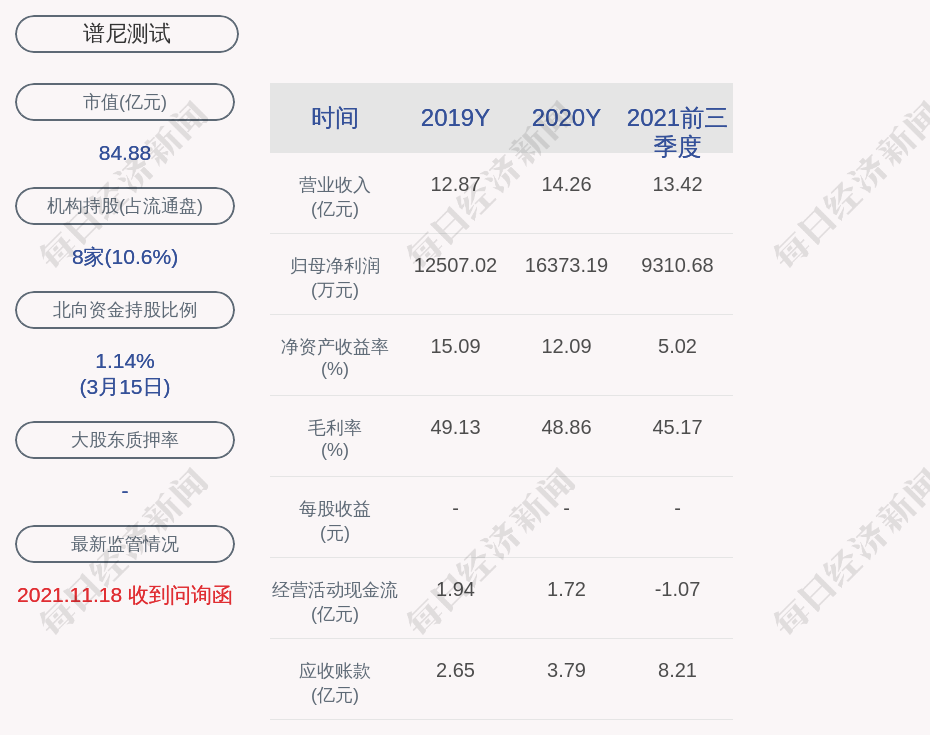Select the 1.14% northbound holding value
Image resolution: width=930 pixels, height=735 pixels.
(x=125, y=361)
